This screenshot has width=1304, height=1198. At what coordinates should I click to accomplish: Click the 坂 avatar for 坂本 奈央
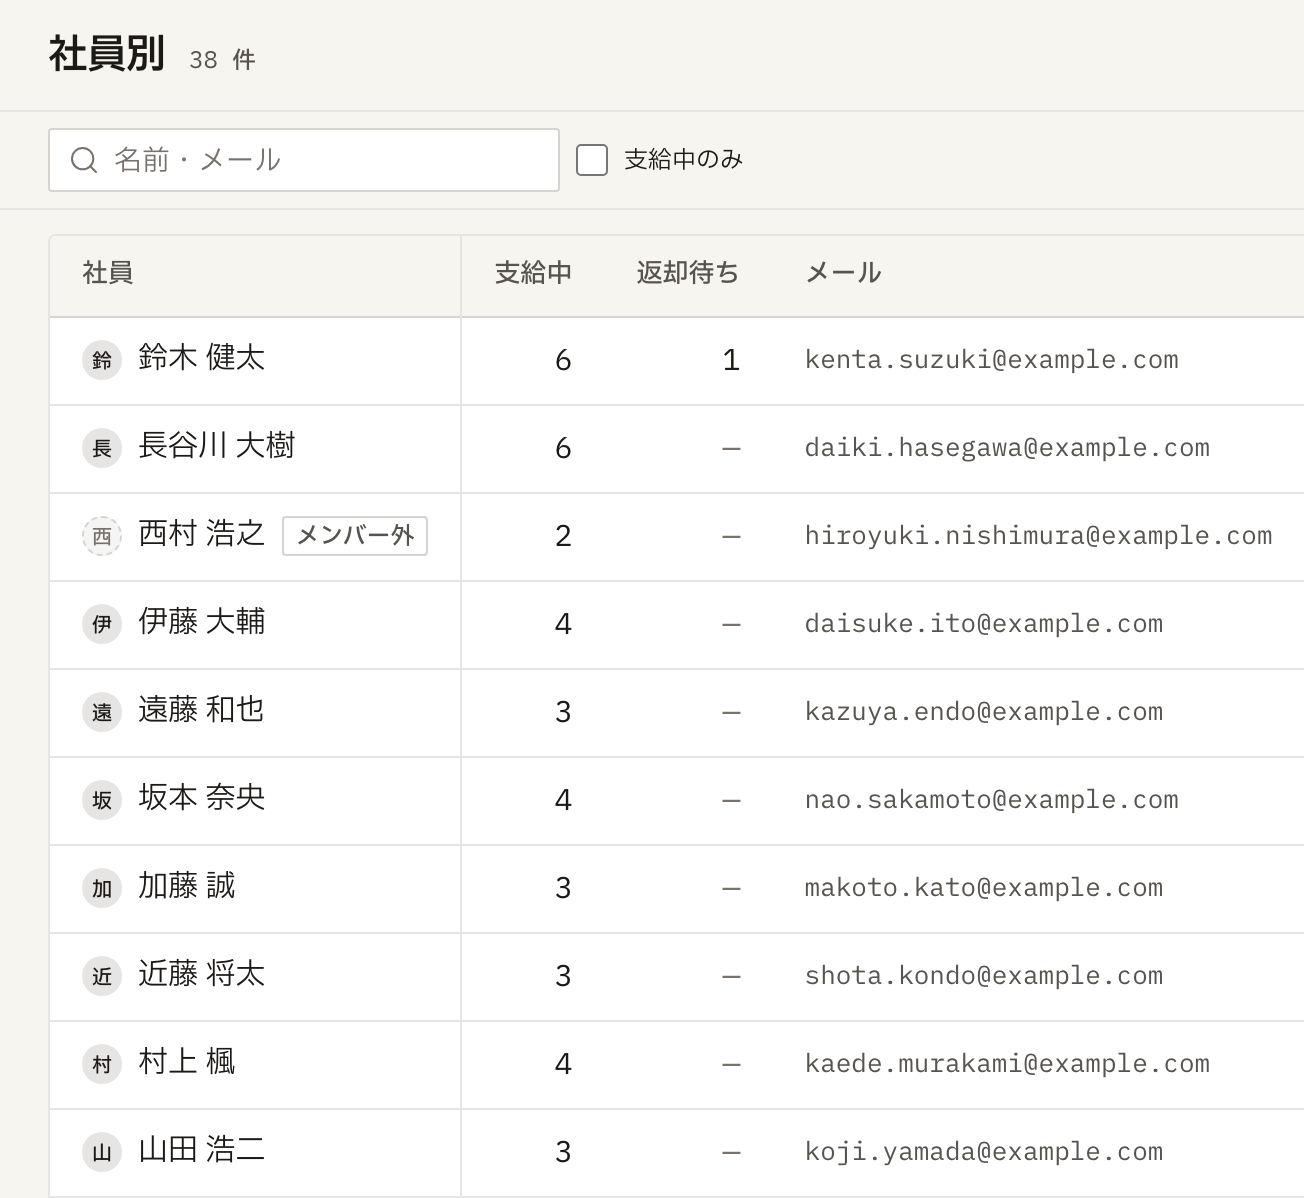pos(102,800)
